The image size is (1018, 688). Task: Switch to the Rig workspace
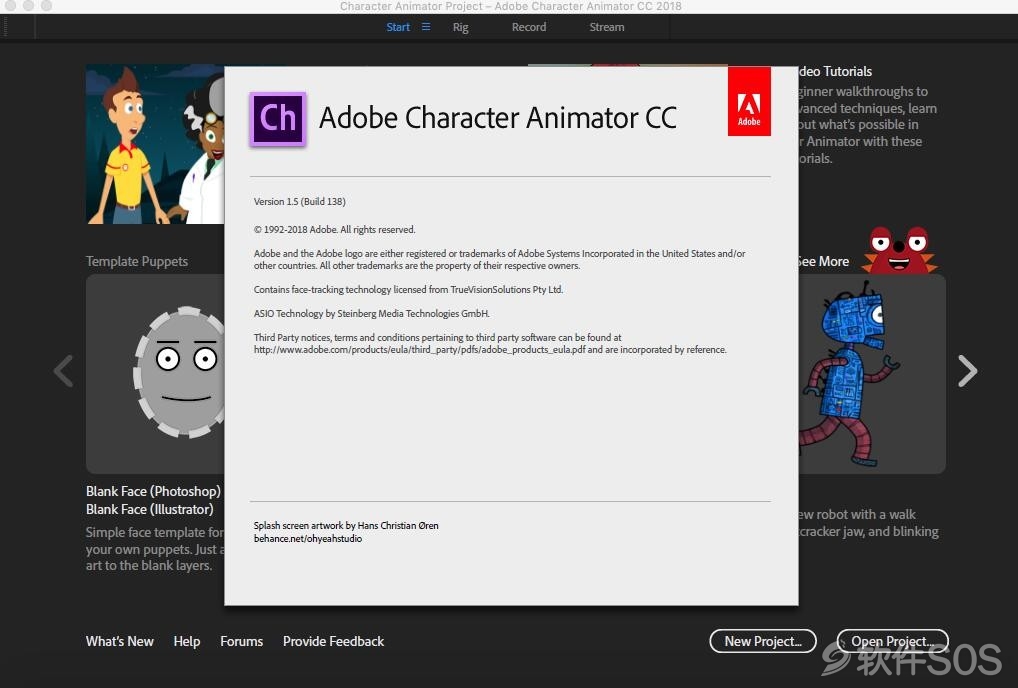[x=460, y=27]
